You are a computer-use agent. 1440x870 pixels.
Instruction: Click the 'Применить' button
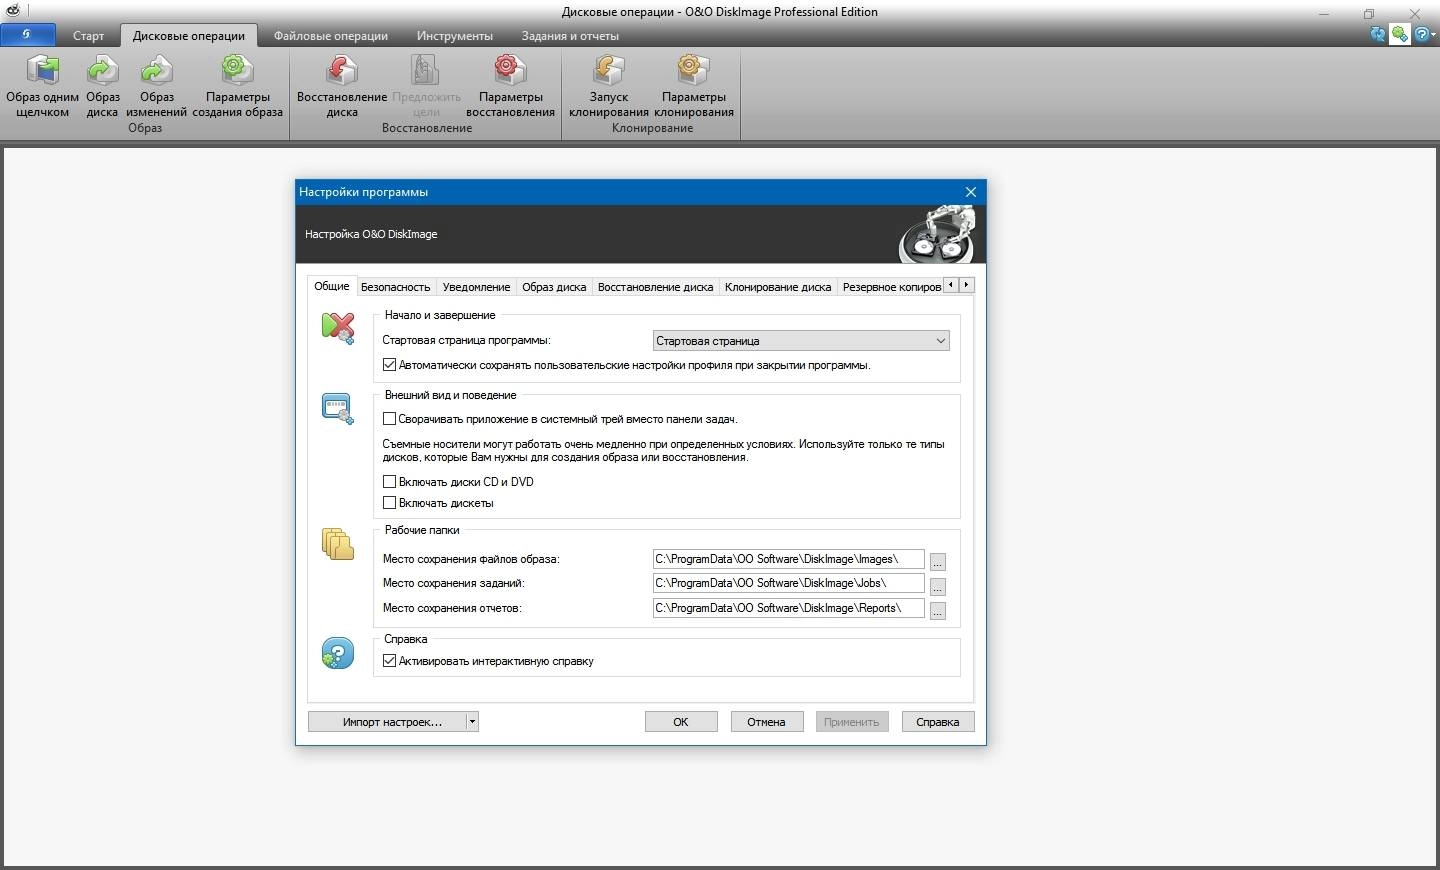[852, 721]
